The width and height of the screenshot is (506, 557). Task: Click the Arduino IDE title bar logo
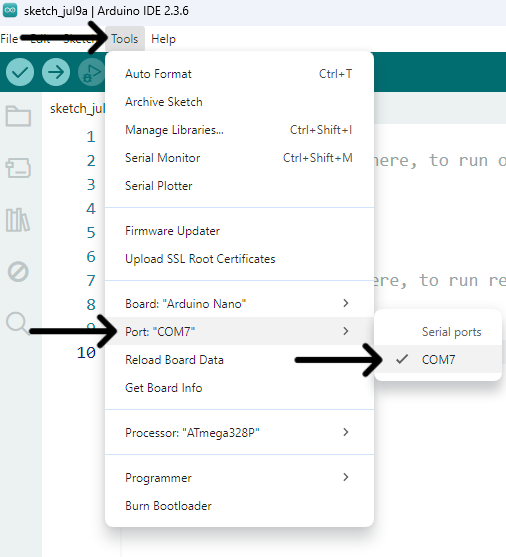[10, 10]
